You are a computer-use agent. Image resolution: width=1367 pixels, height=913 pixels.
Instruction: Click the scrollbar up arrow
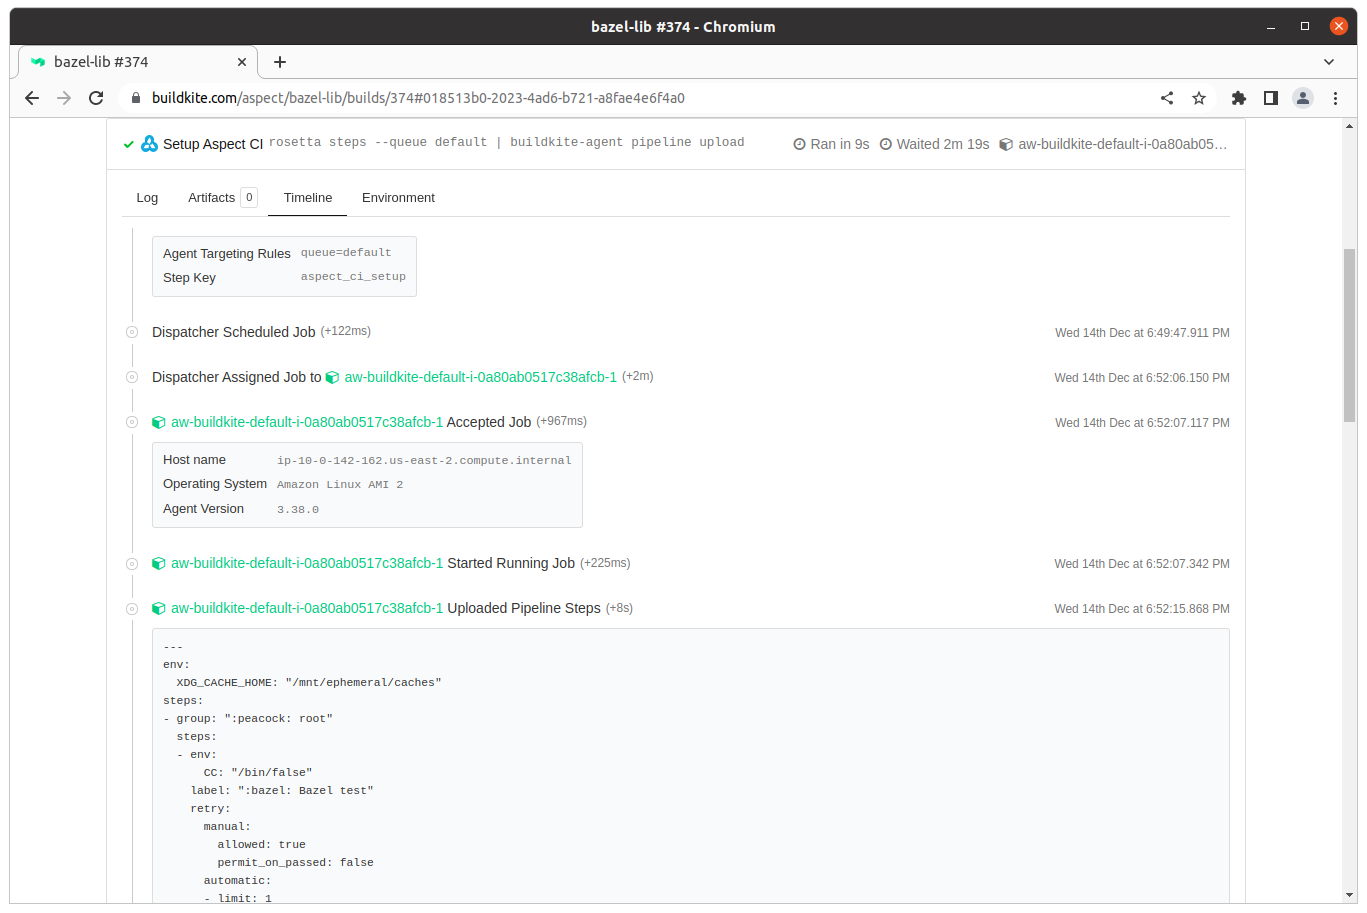click(1350, 126)
